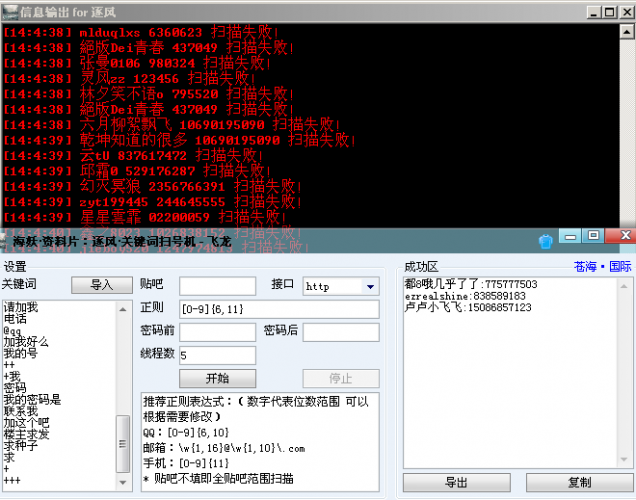Open the 接口 http dropdown
636x500 pixels.
(370, 286)
